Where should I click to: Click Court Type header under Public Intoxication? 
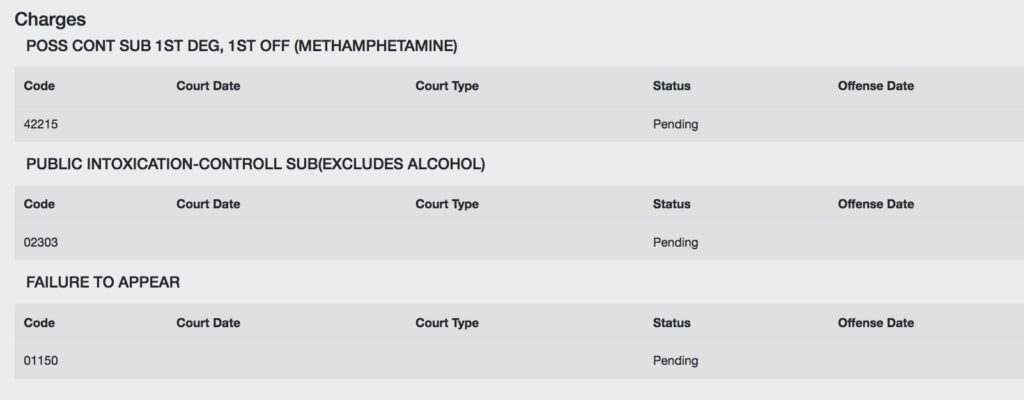(x=447, y=205)
